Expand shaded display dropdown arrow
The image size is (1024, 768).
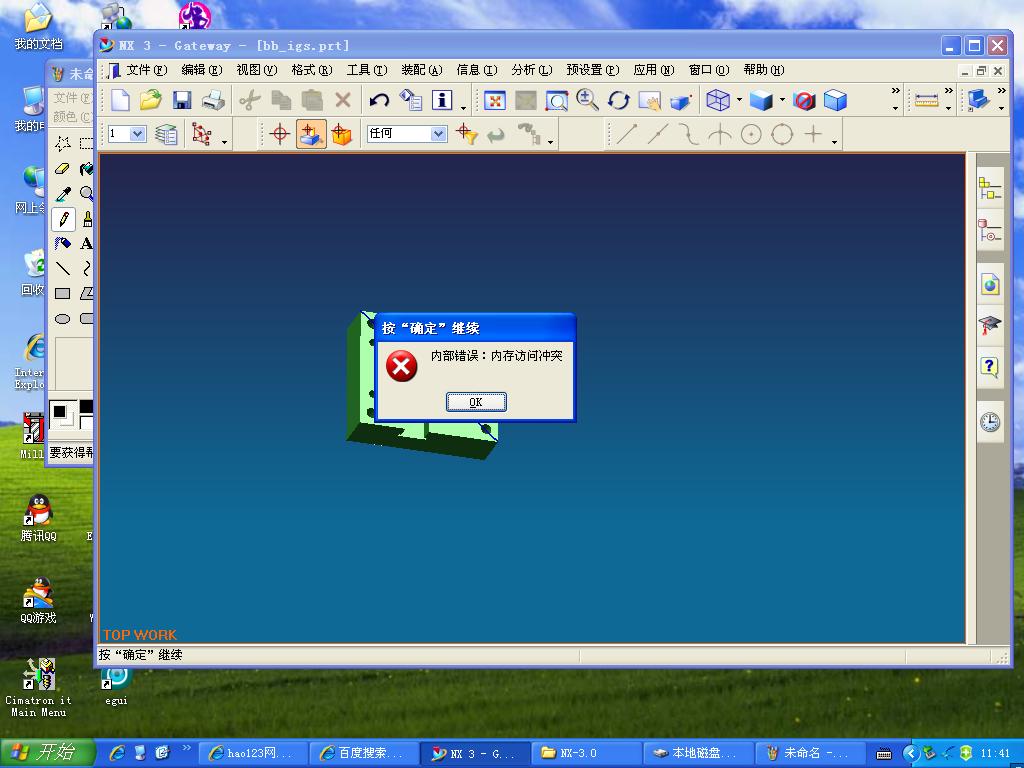click(782, 100)
